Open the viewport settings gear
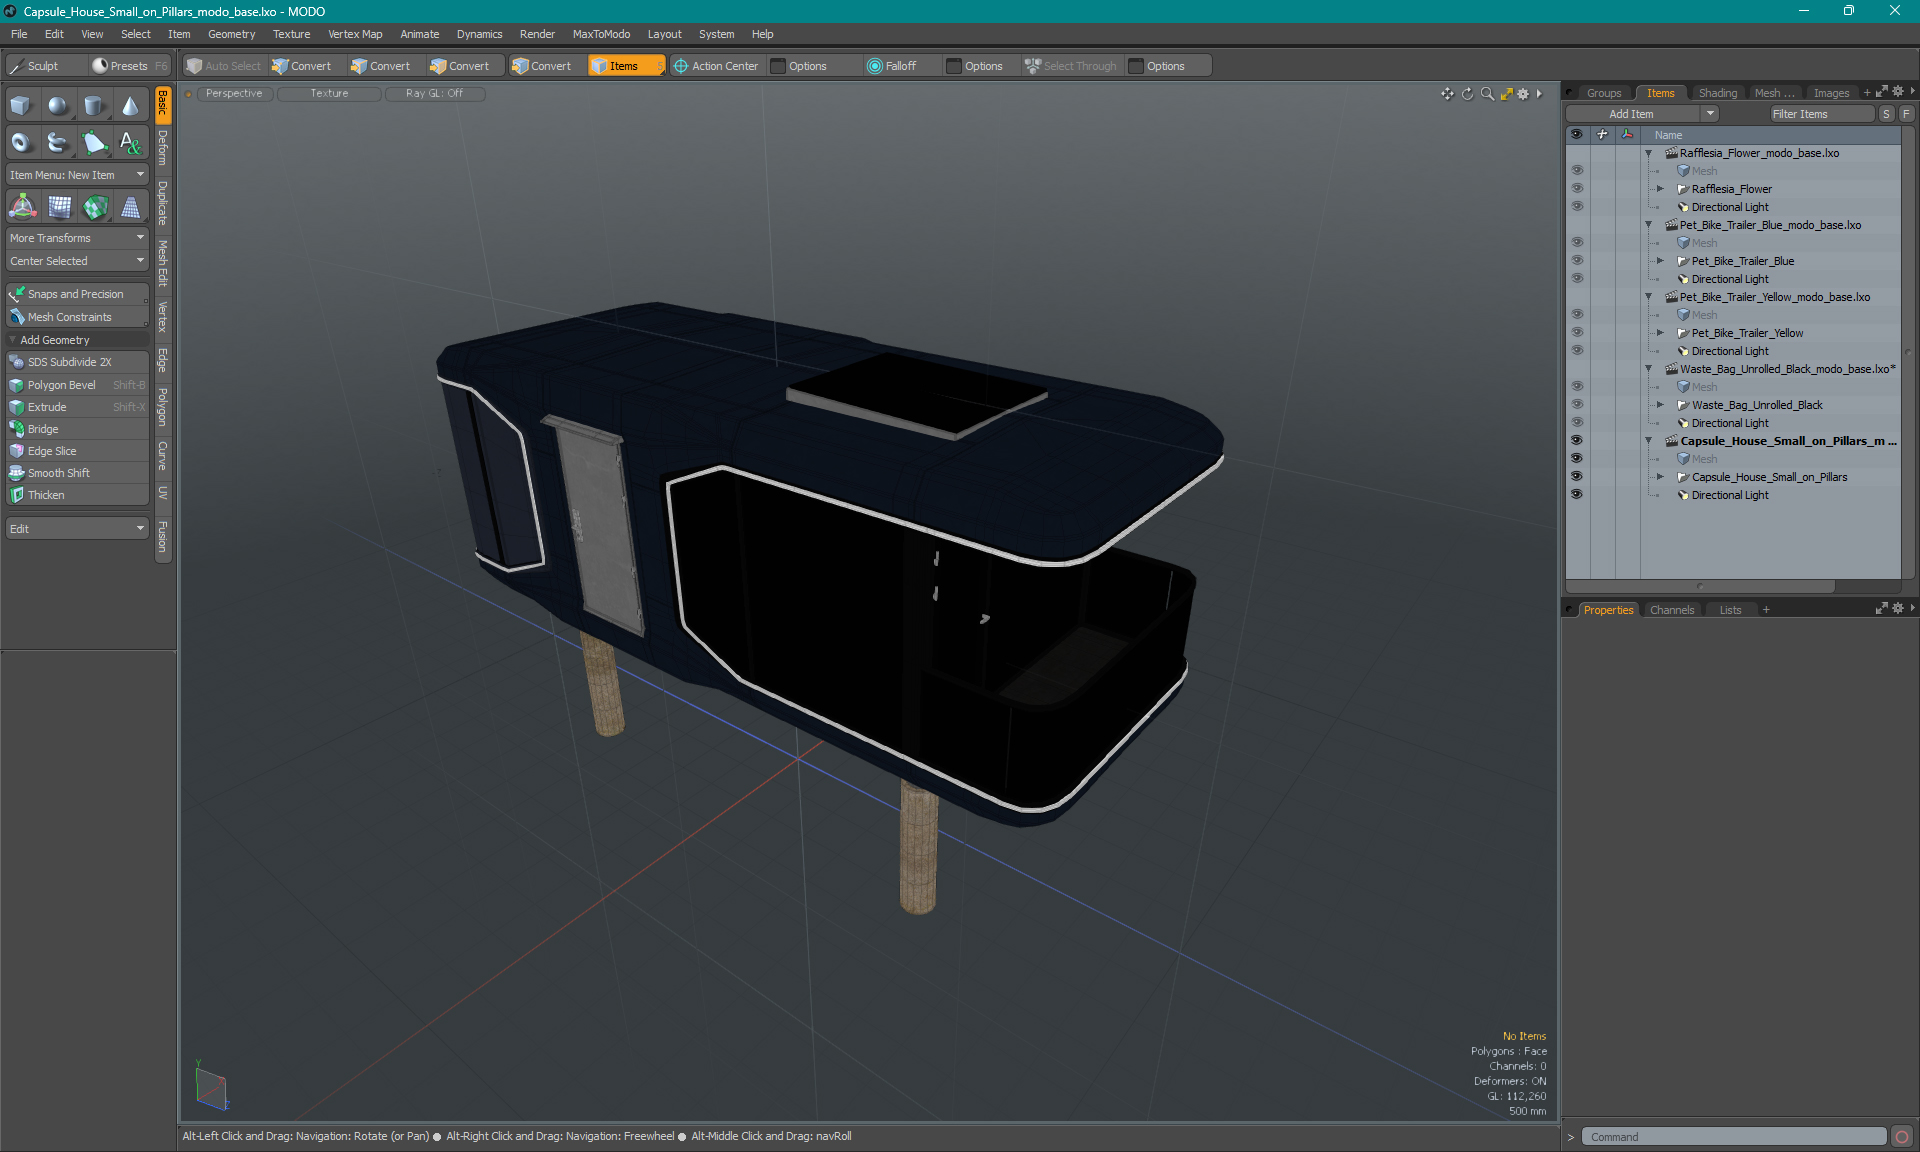Viewport: 1920px width, 1152px height. click(x=1523, y=94)
